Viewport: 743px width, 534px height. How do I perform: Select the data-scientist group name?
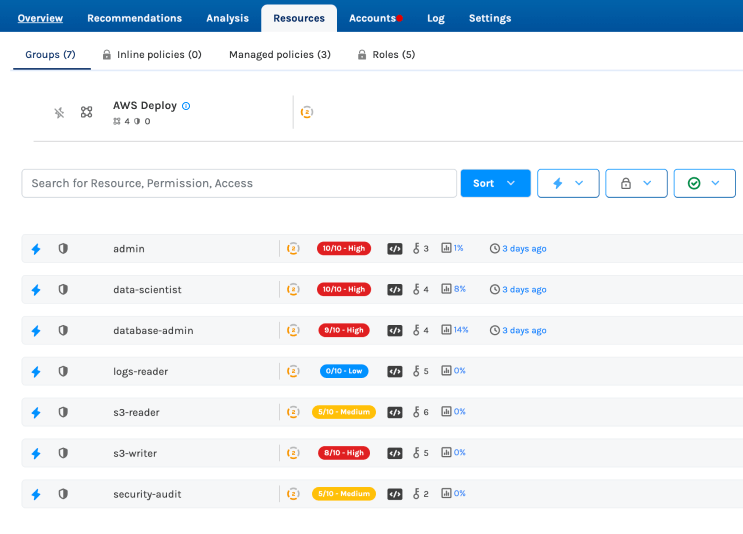click(147, 290)
